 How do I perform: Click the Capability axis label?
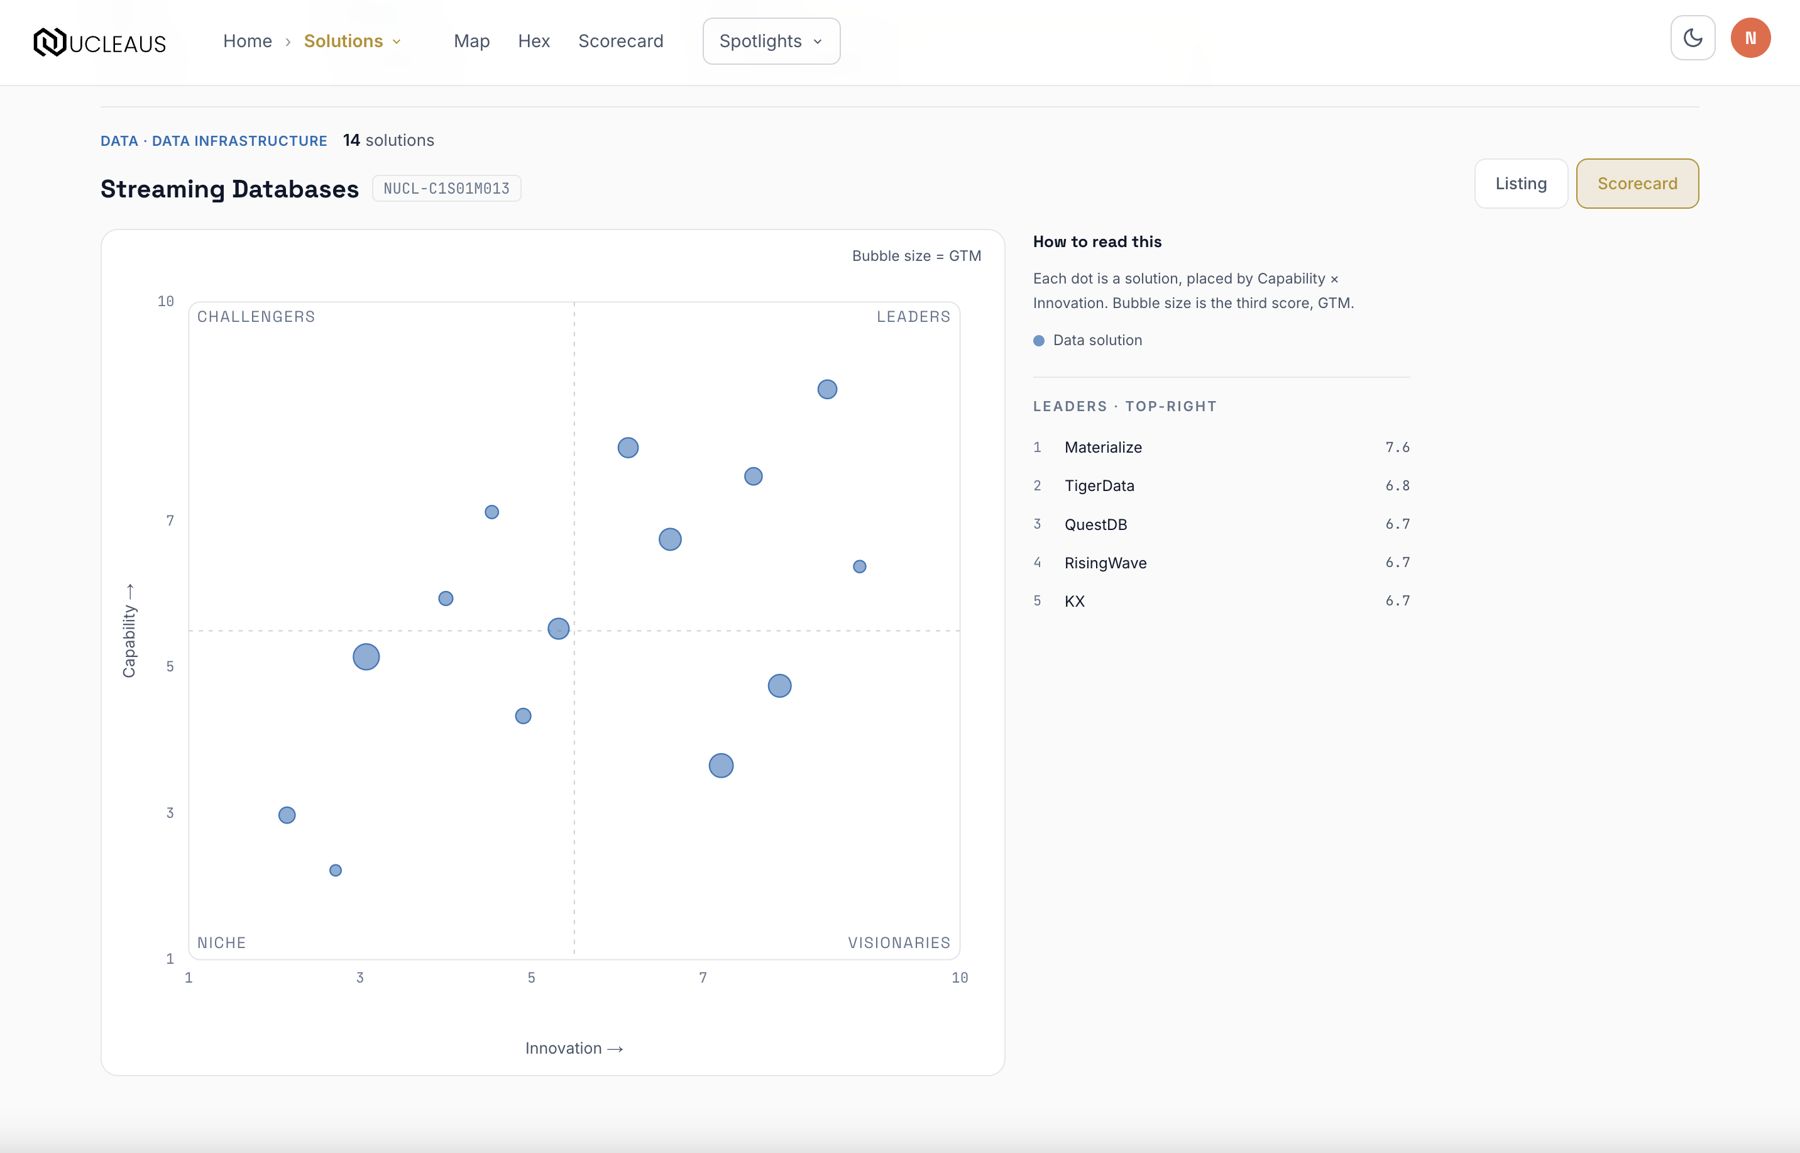tap(129, 630)
